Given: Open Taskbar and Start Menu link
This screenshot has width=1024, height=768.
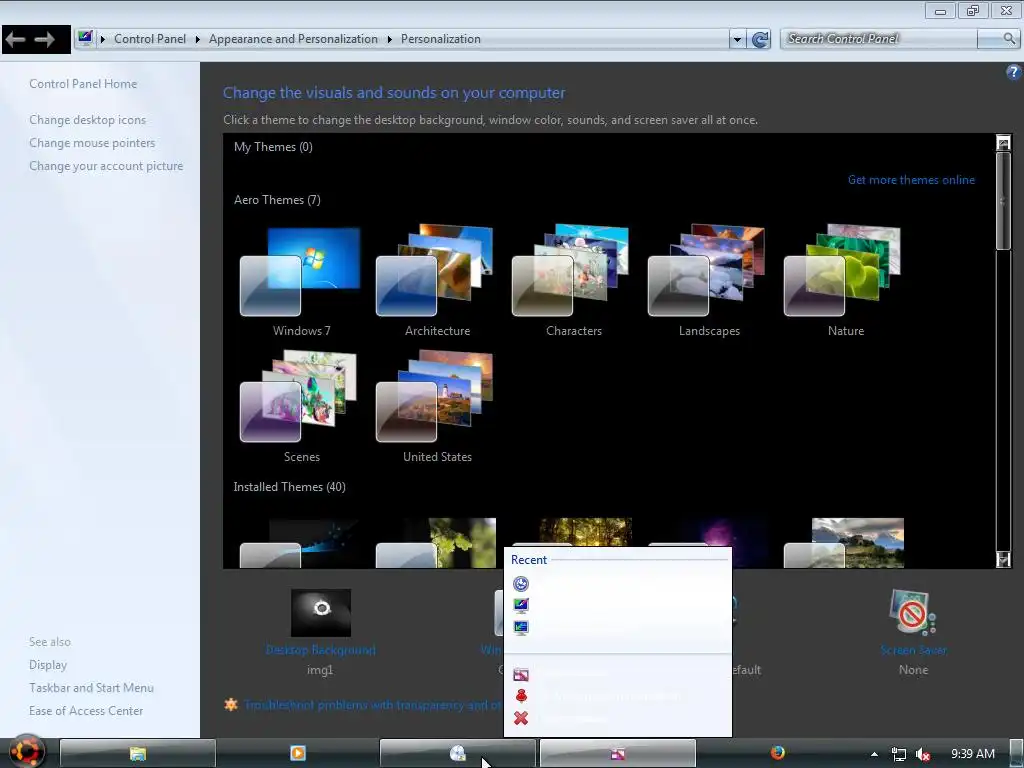Looking at the screenshot, I should (x=91, y=688).
